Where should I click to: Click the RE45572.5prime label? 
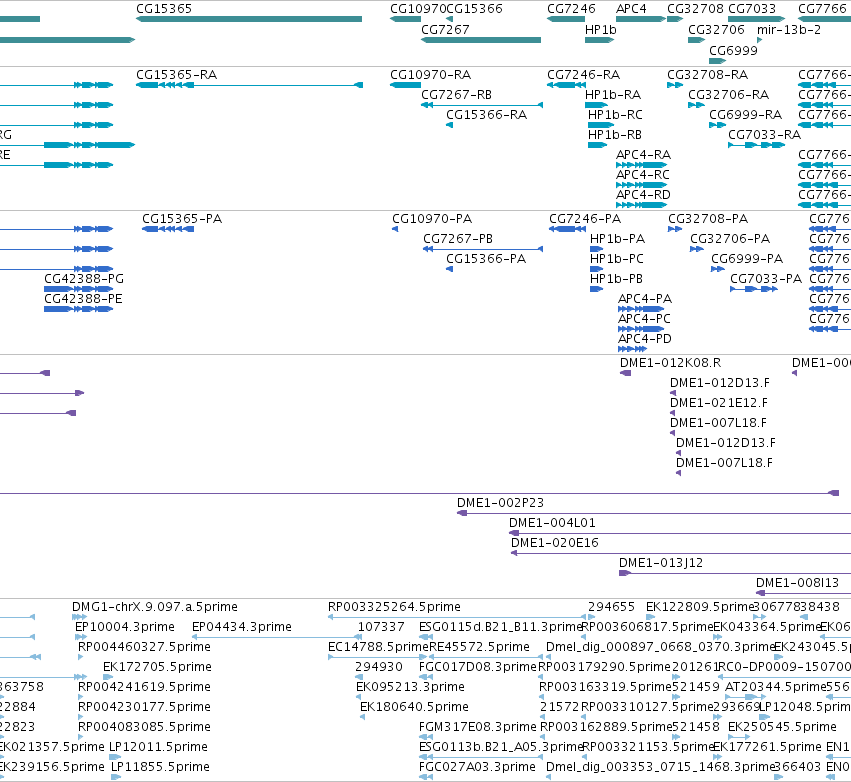pos(479,647)
